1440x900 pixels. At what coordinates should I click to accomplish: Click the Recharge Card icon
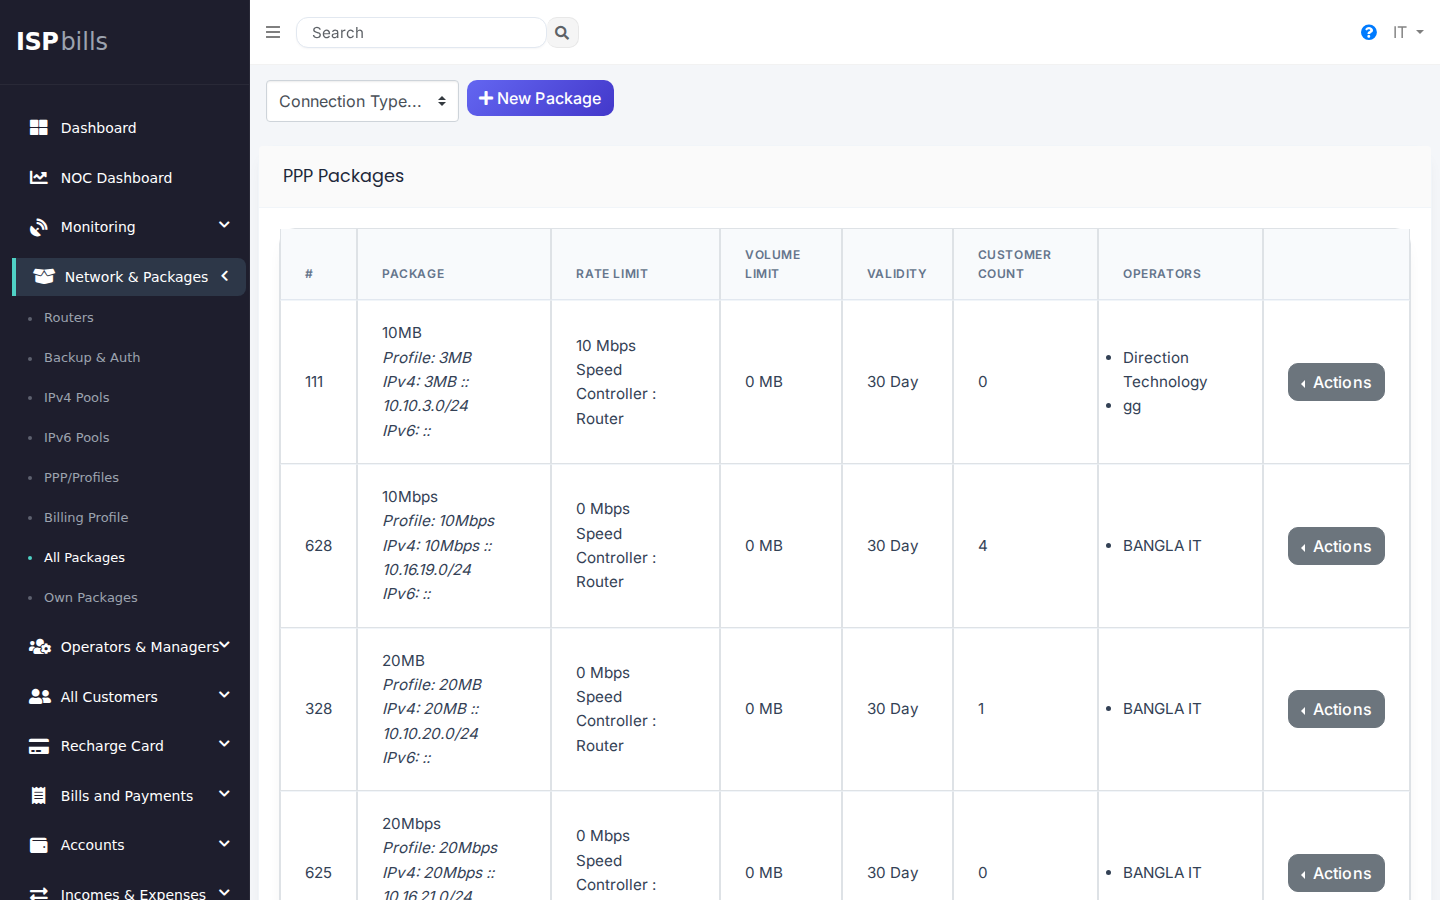39,746
